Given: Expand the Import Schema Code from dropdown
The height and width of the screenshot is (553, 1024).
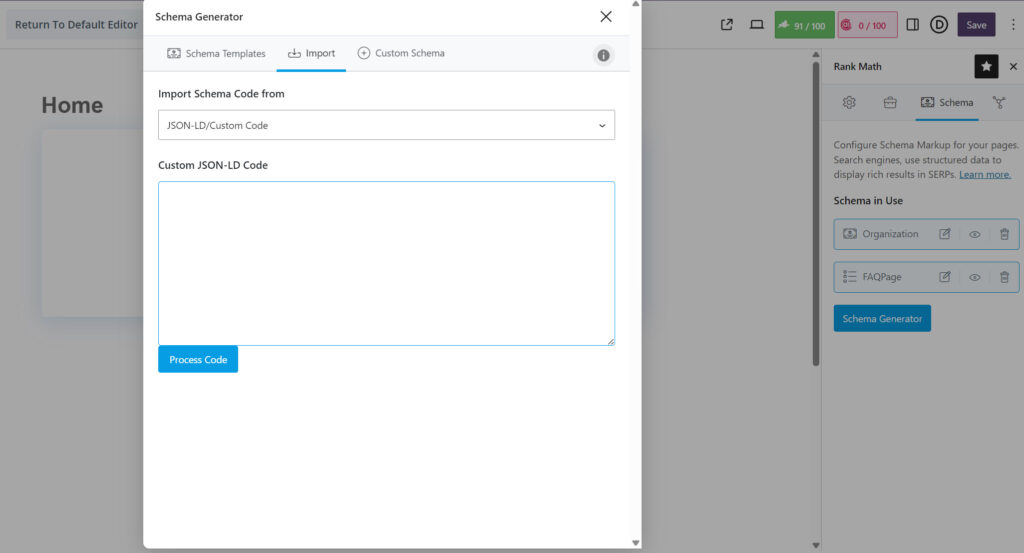Looking at the screenshot, I should (386, 126).
